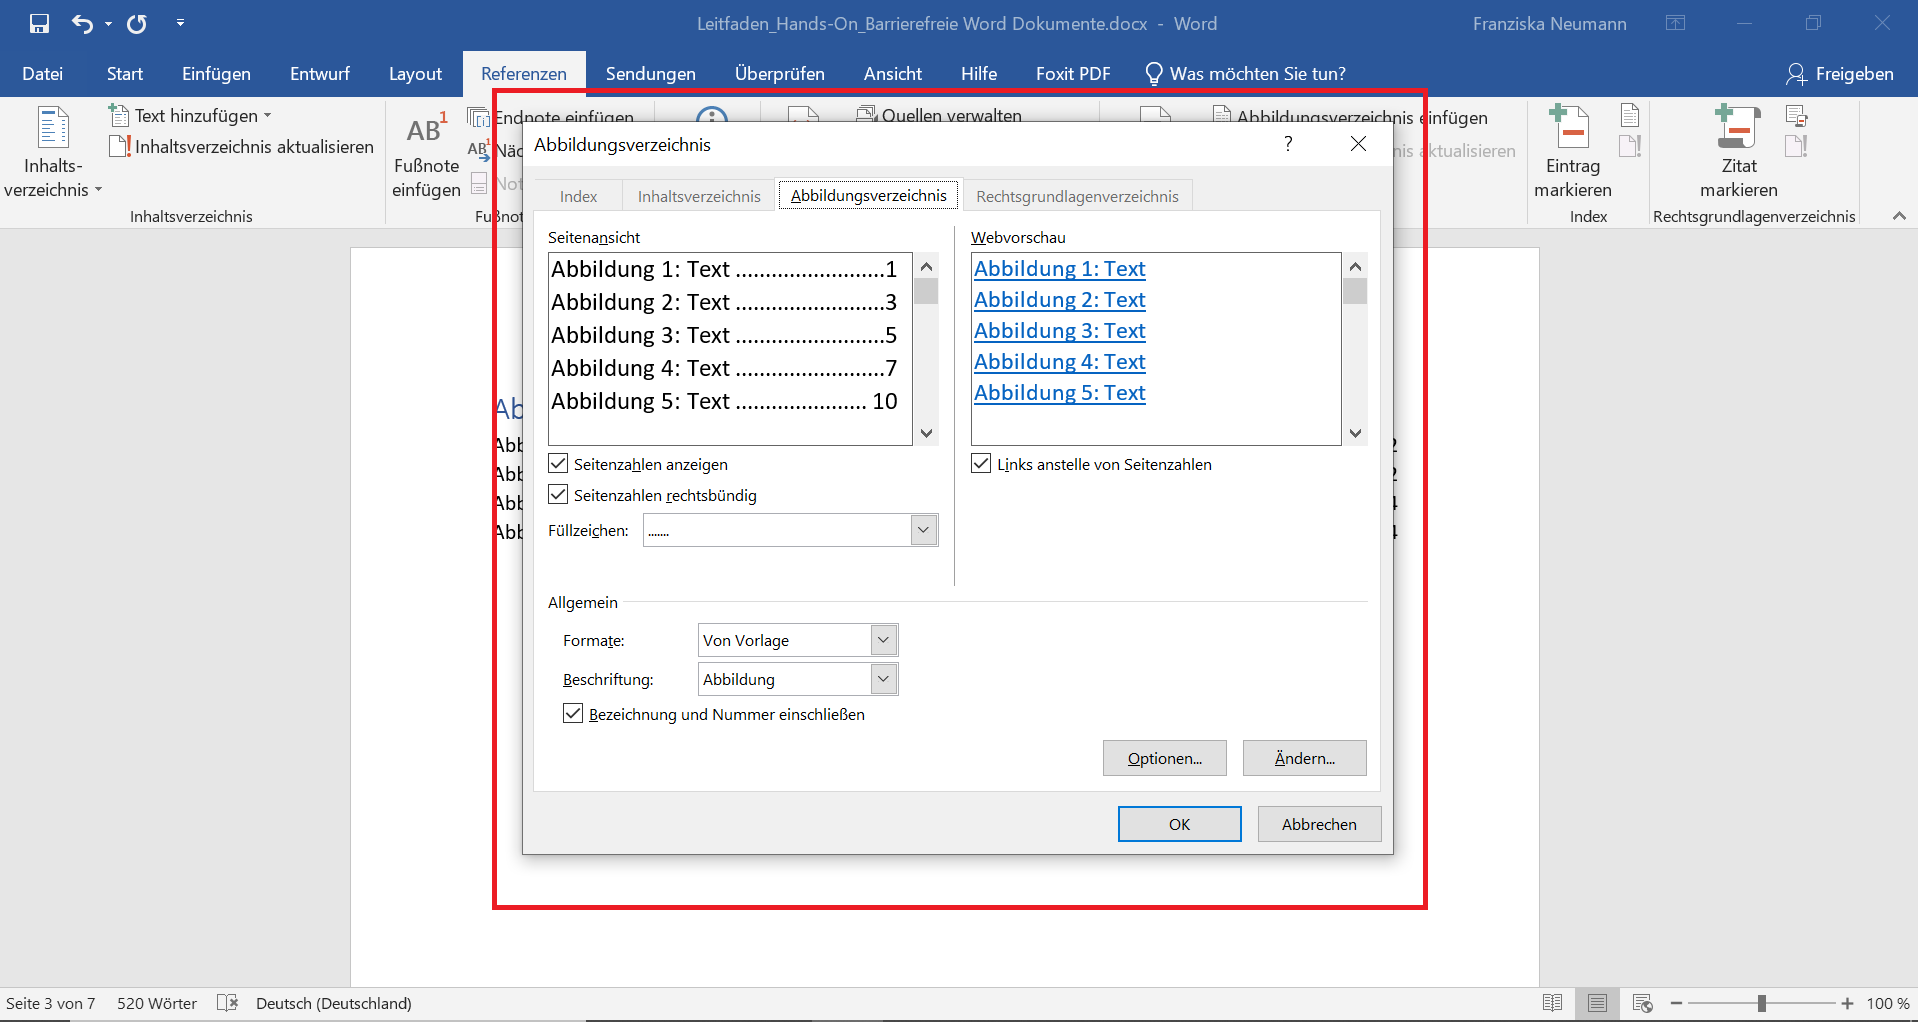Click the Undo arrow icon
Screen dimensions: 1918x1022
[82, 23]
